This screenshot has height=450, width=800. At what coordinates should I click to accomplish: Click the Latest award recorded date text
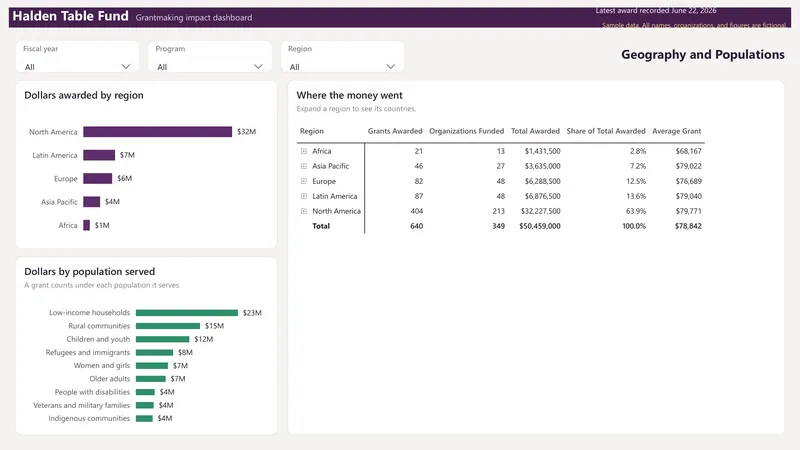[x=656, y=11]
